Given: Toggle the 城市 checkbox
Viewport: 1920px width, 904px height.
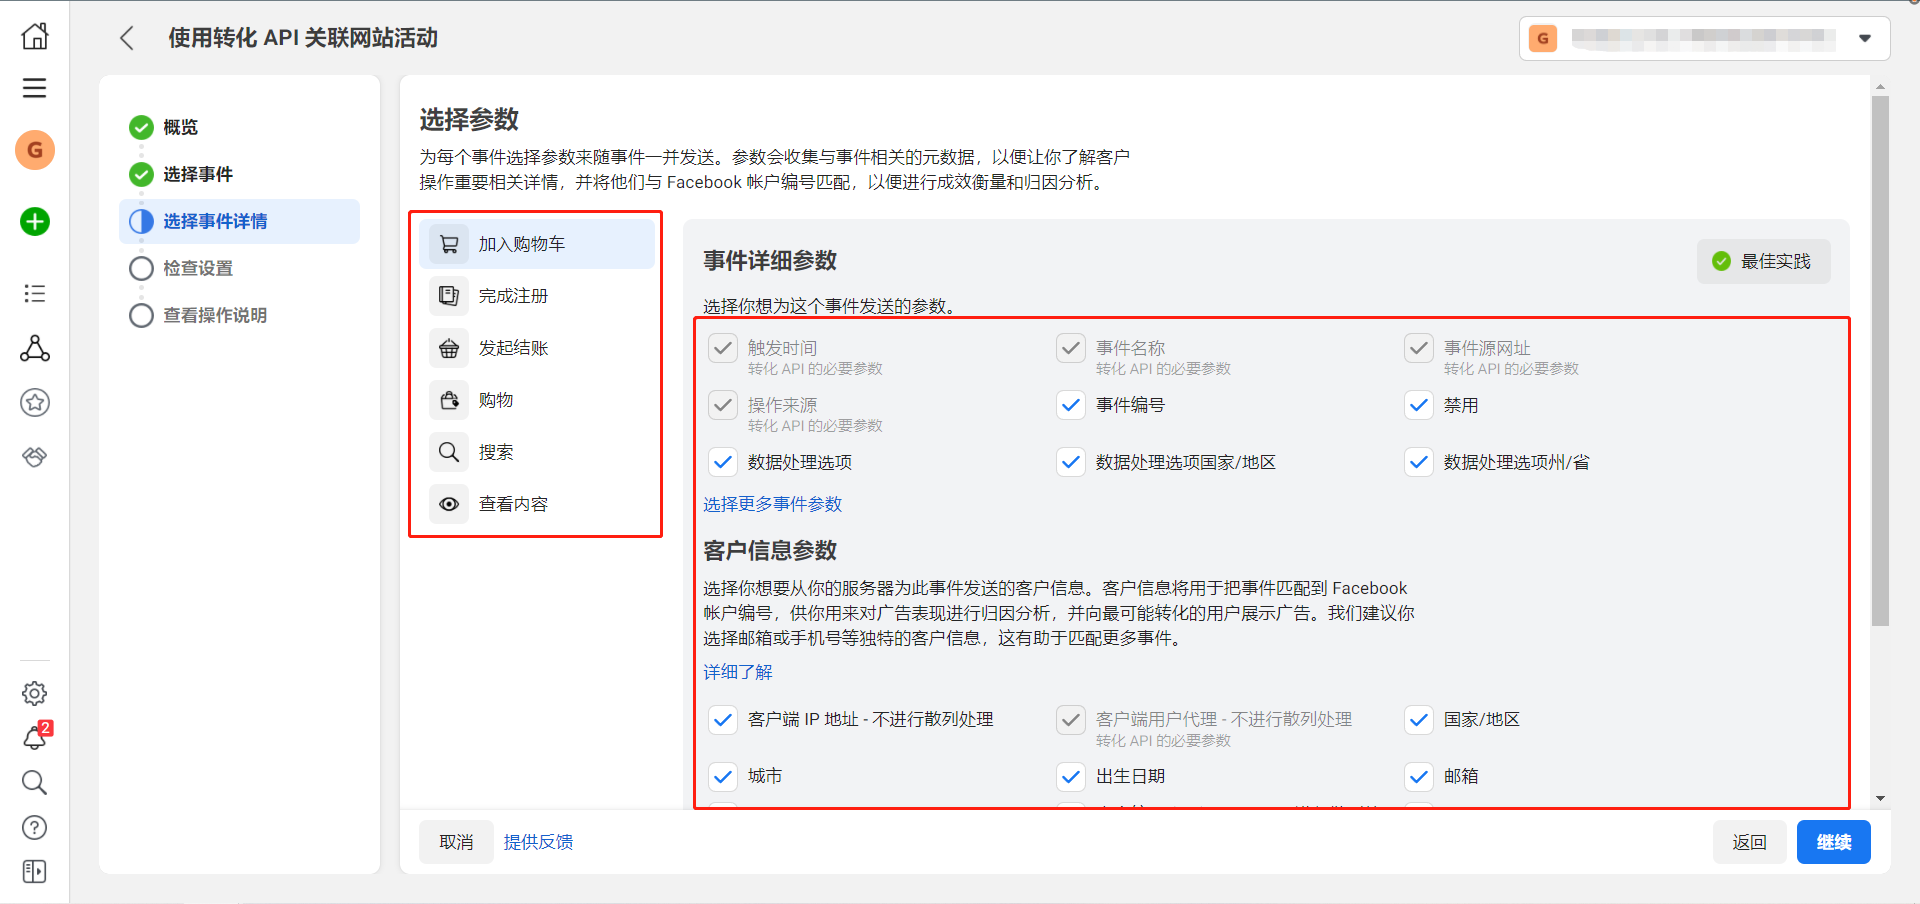Looking at the screenshot, I should click(723, 776).
